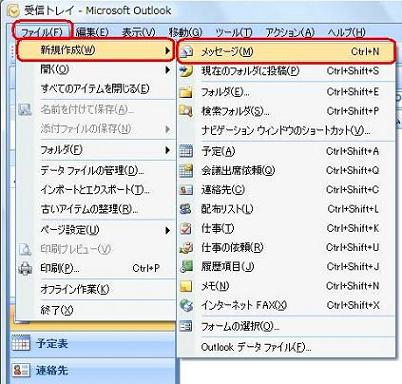Click the Message (メッセージ) mail icon

(186, 52)
